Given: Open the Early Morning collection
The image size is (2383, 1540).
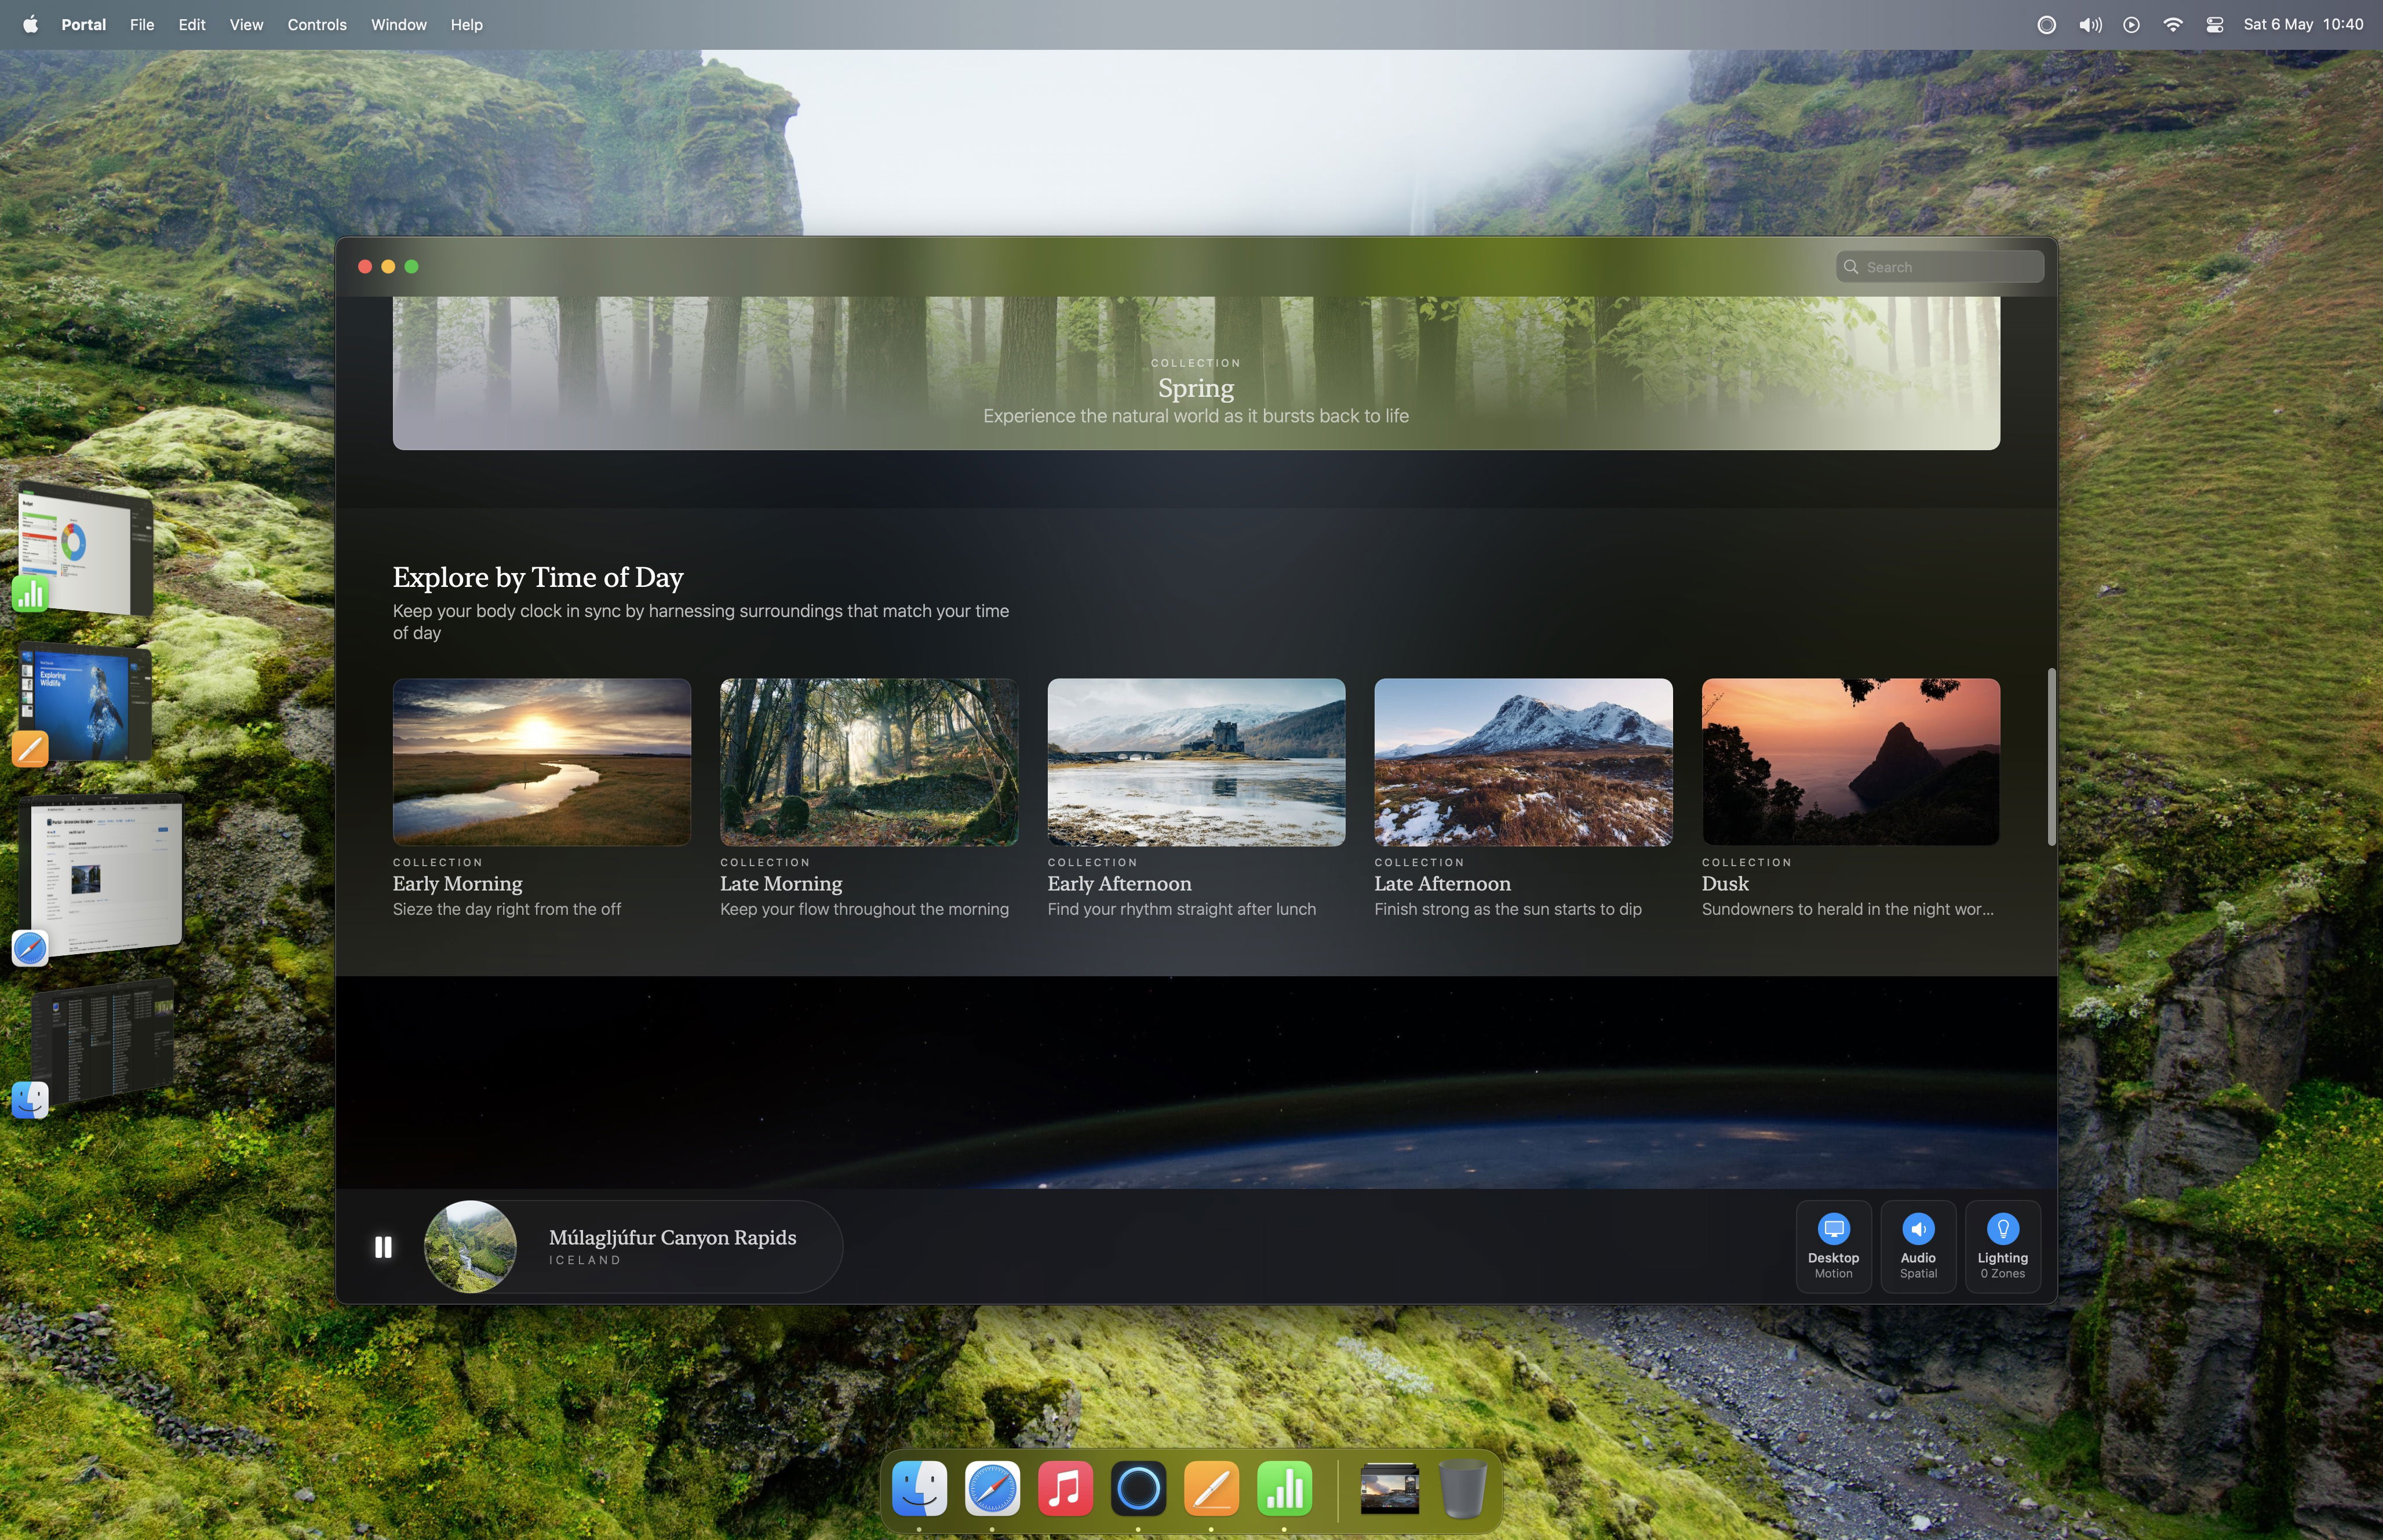Looking at the screenshot, I should [541, 762].
